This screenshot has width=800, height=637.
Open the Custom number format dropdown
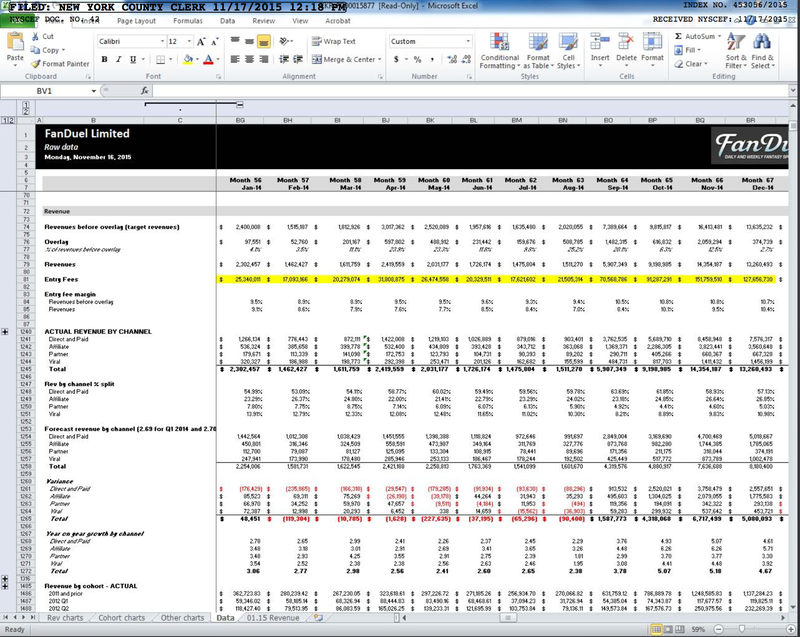(468, 41)
